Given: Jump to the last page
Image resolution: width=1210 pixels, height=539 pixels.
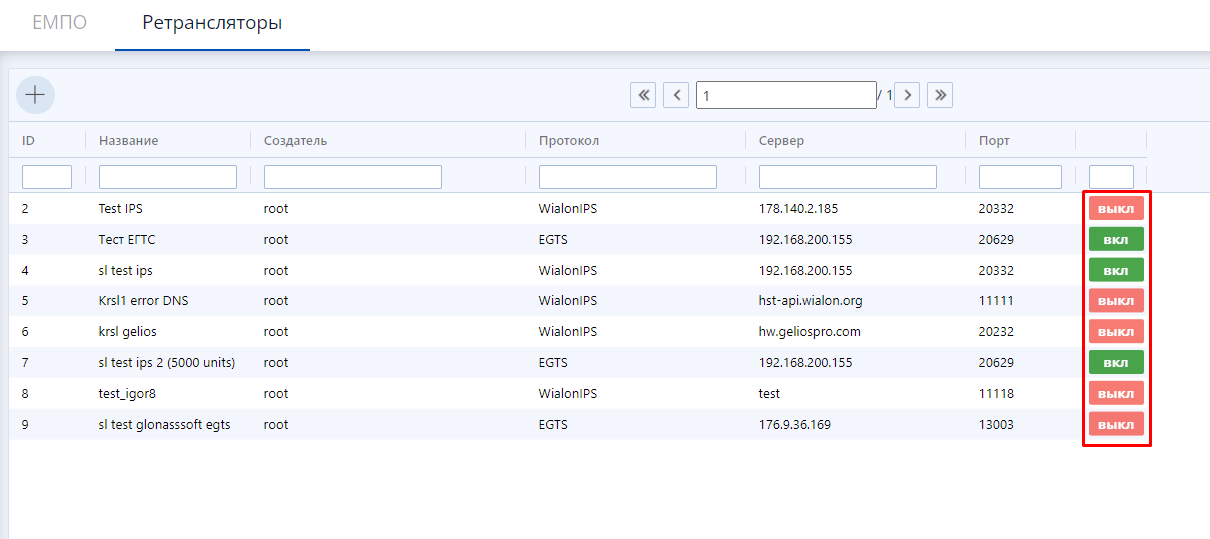Looking at the screenshot, I should pos(940,95).
